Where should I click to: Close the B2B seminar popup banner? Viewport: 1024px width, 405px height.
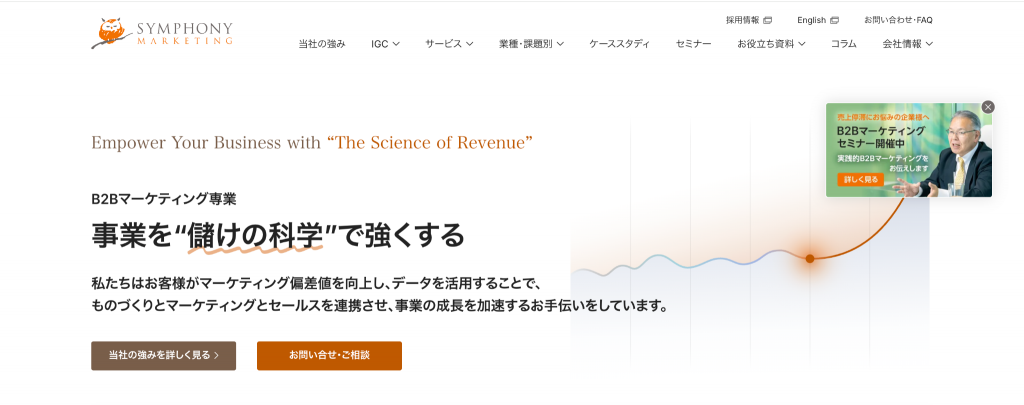tap(988, 106)
